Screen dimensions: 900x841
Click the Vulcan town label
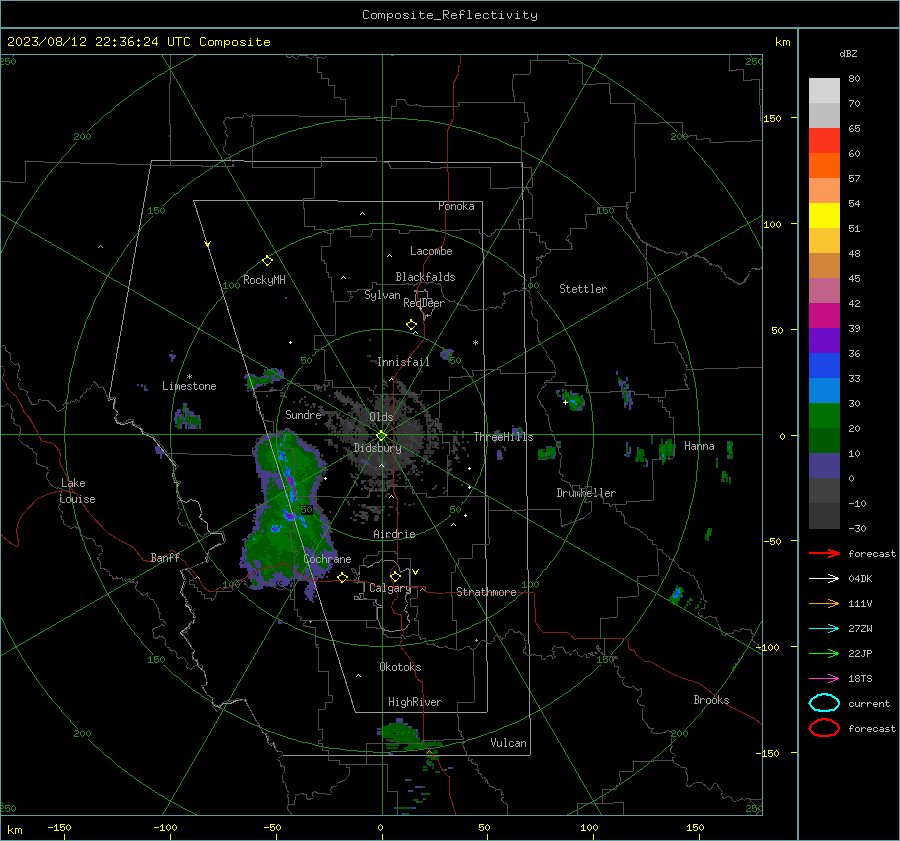(508, 743)
